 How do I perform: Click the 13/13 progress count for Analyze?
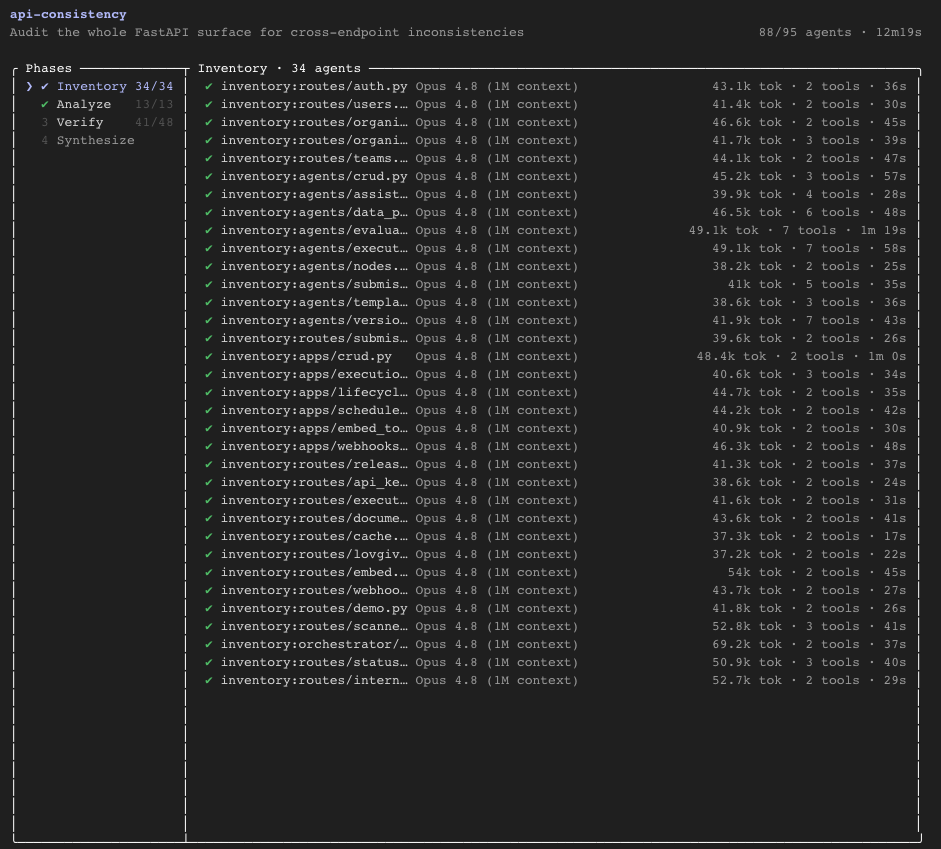pos(154,104)
